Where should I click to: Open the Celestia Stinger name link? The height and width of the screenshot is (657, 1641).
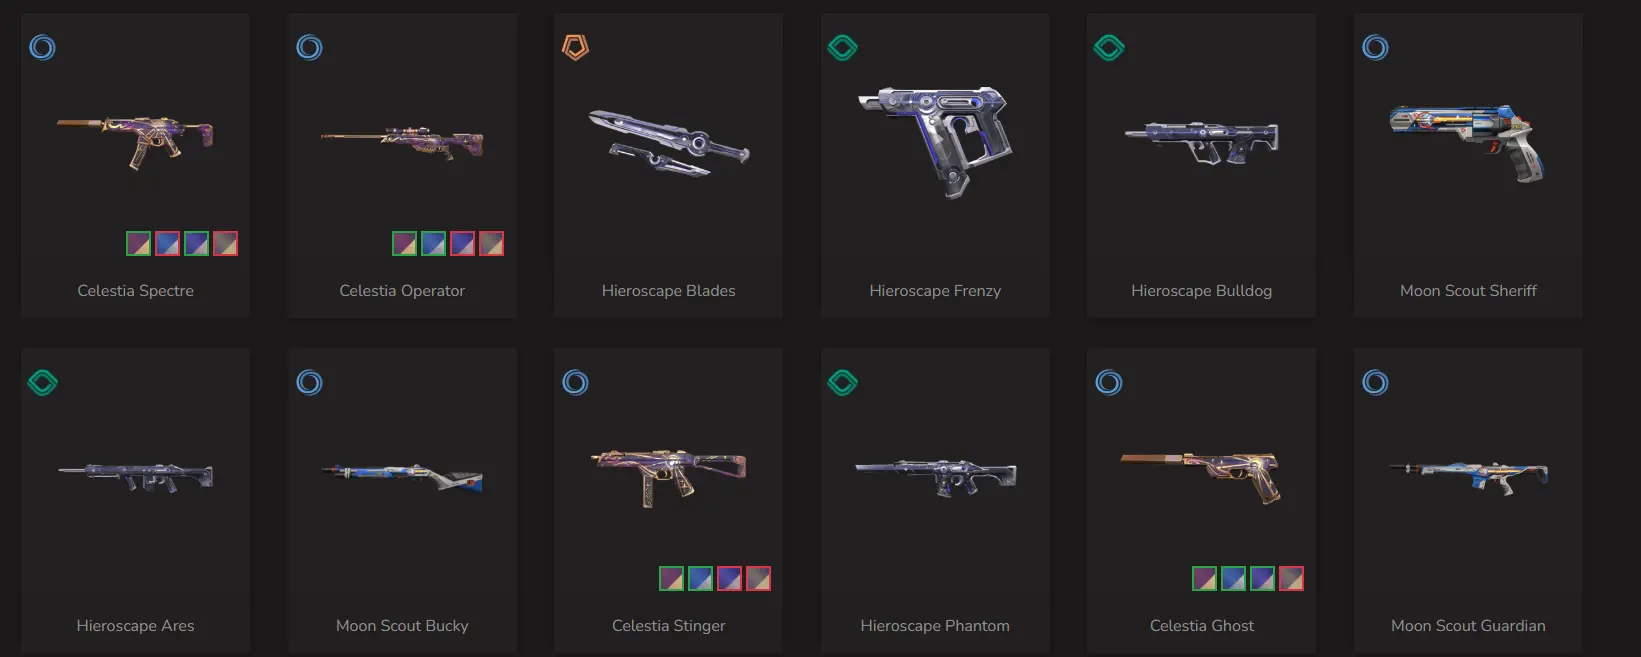669,626
